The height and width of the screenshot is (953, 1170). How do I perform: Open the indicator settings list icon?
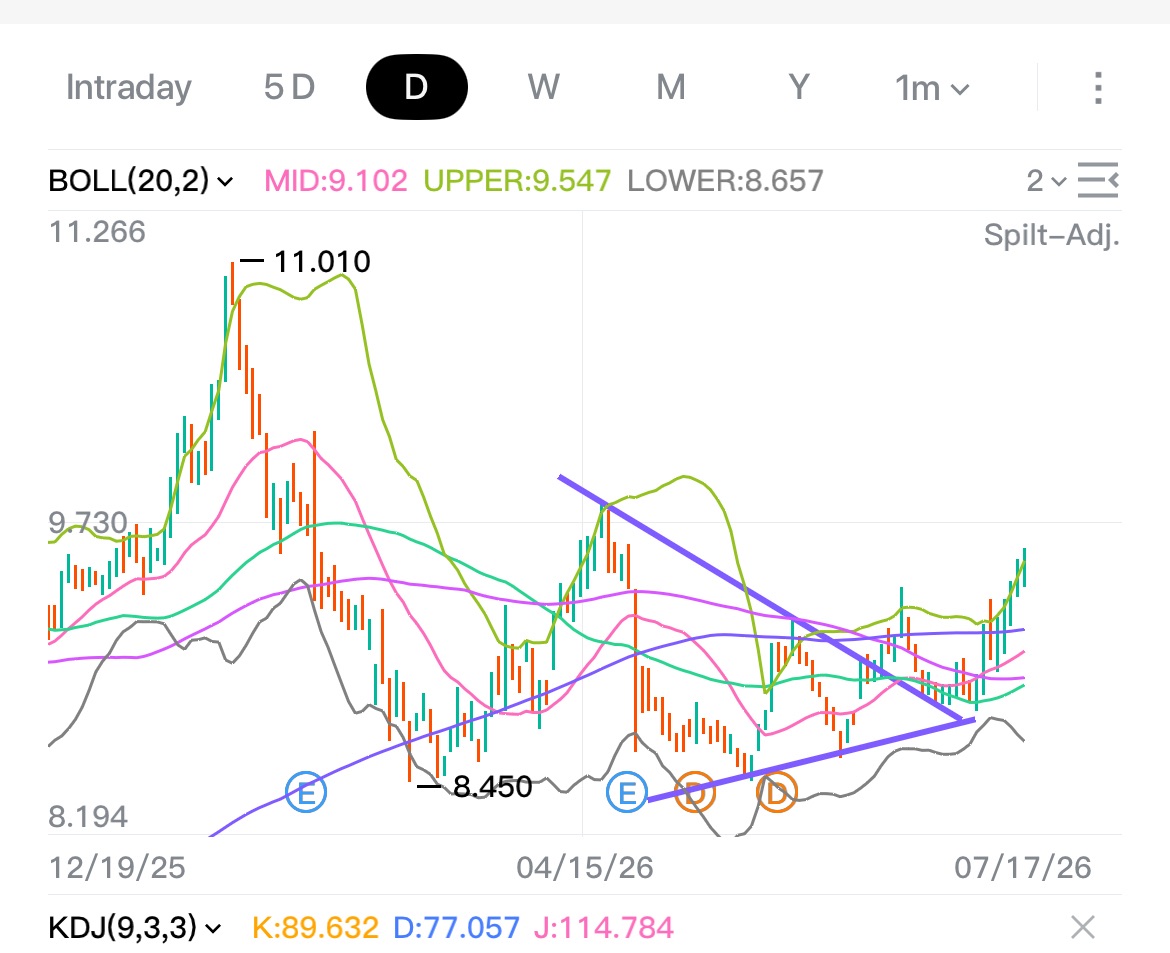pos(1098,180)
